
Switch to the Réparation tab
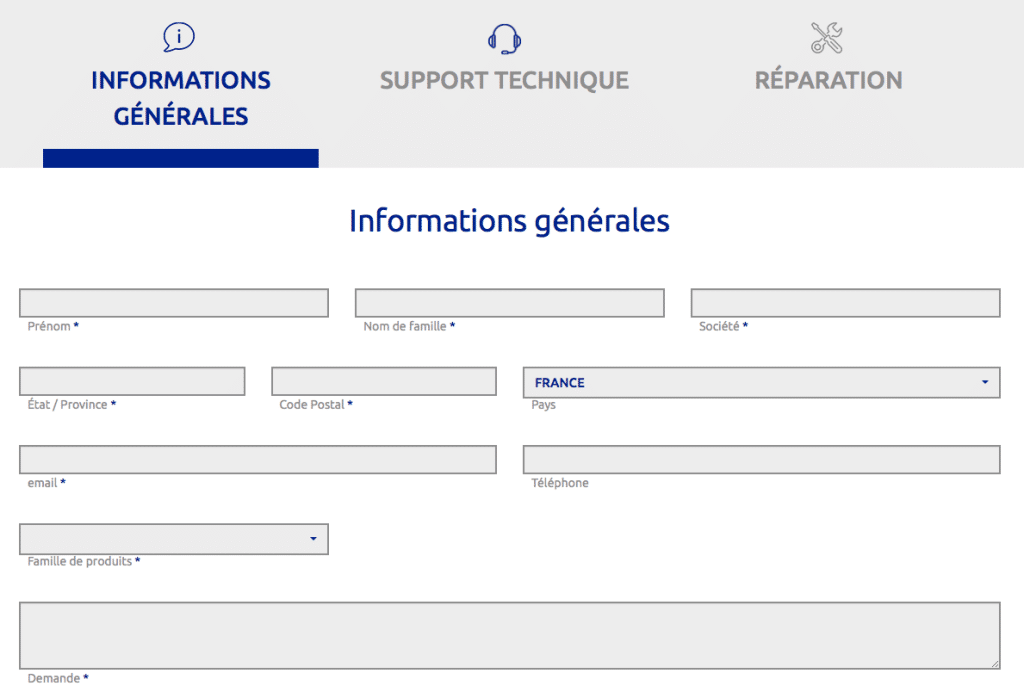828,80
